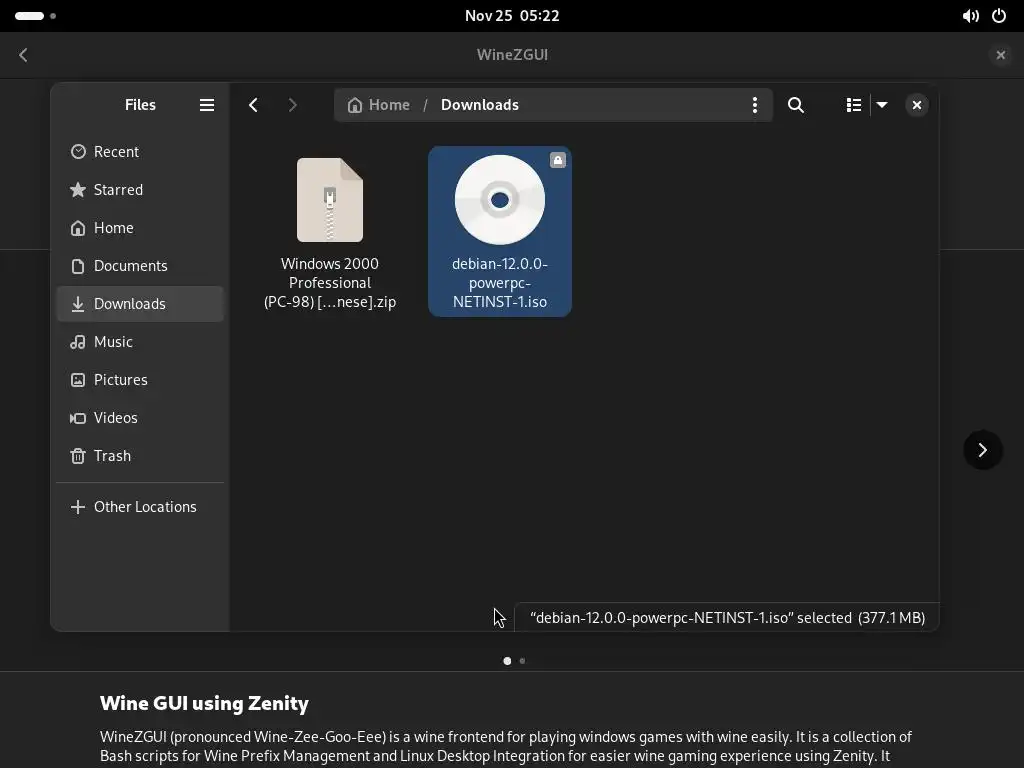This screenshot has height=768, width=1024.
Task: Close the Files screenshot overlay
Action: click(x=916, y=105)
